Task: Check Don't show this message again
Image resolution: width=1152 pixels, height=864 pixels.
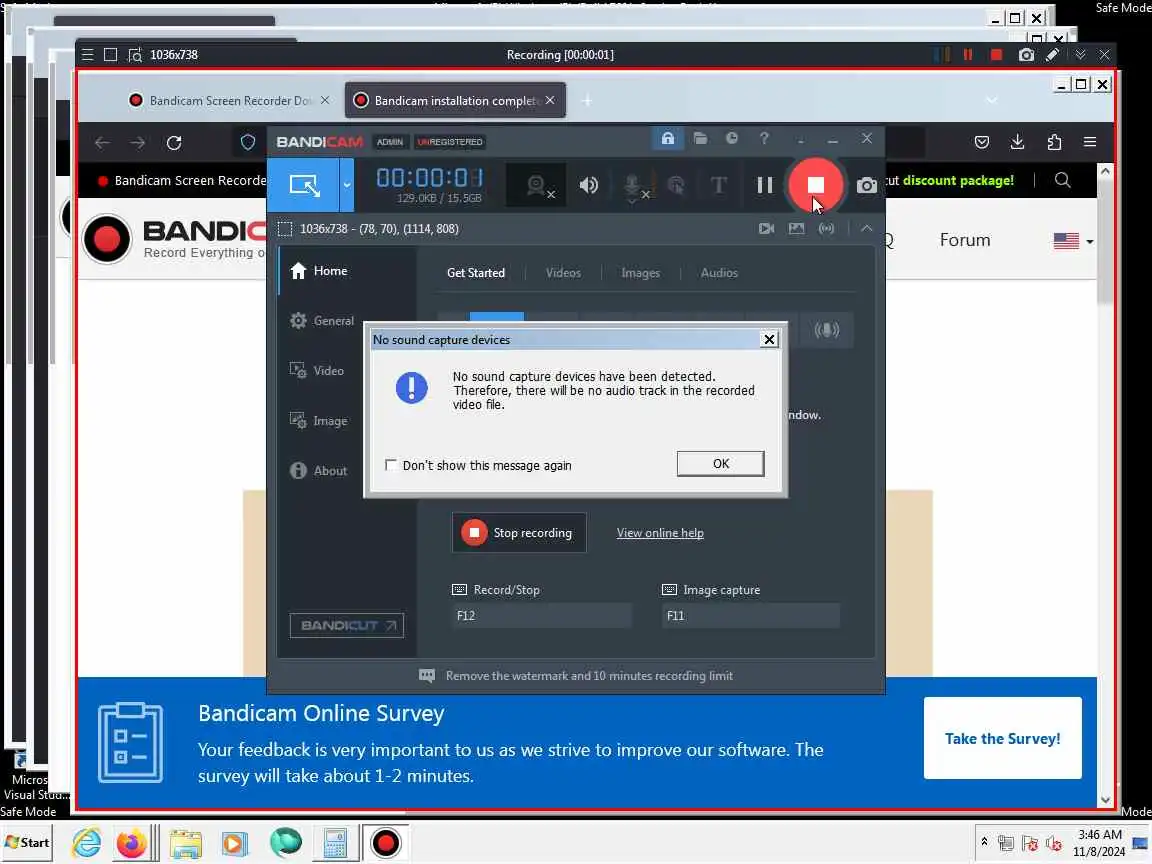Action: click(391, 465)
